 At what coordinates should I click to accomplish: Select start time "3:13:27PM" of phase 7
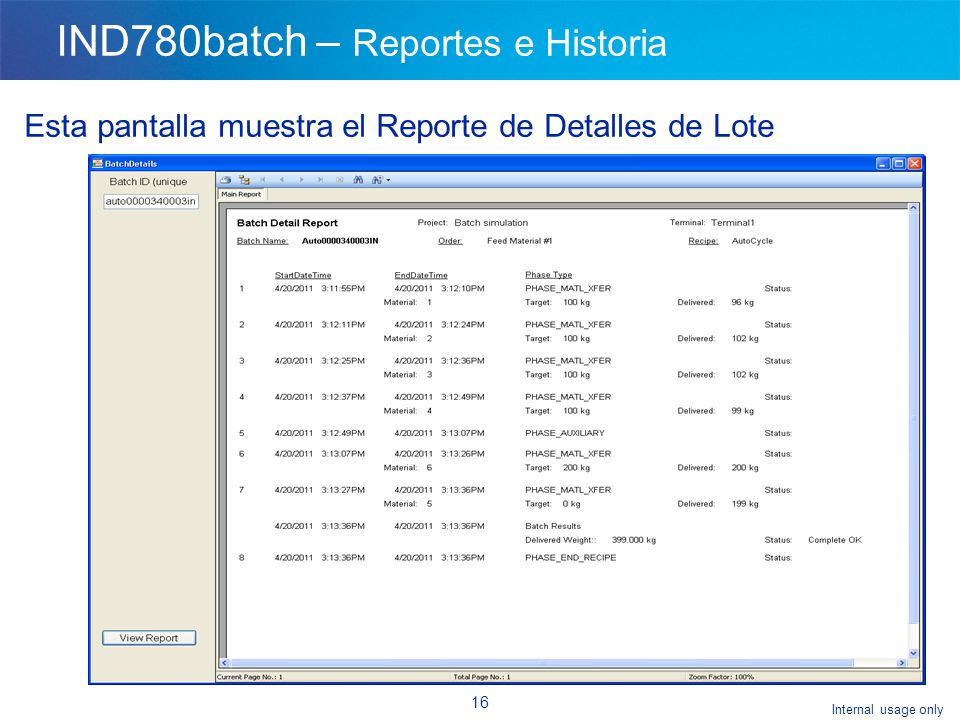tap(343, 490)
